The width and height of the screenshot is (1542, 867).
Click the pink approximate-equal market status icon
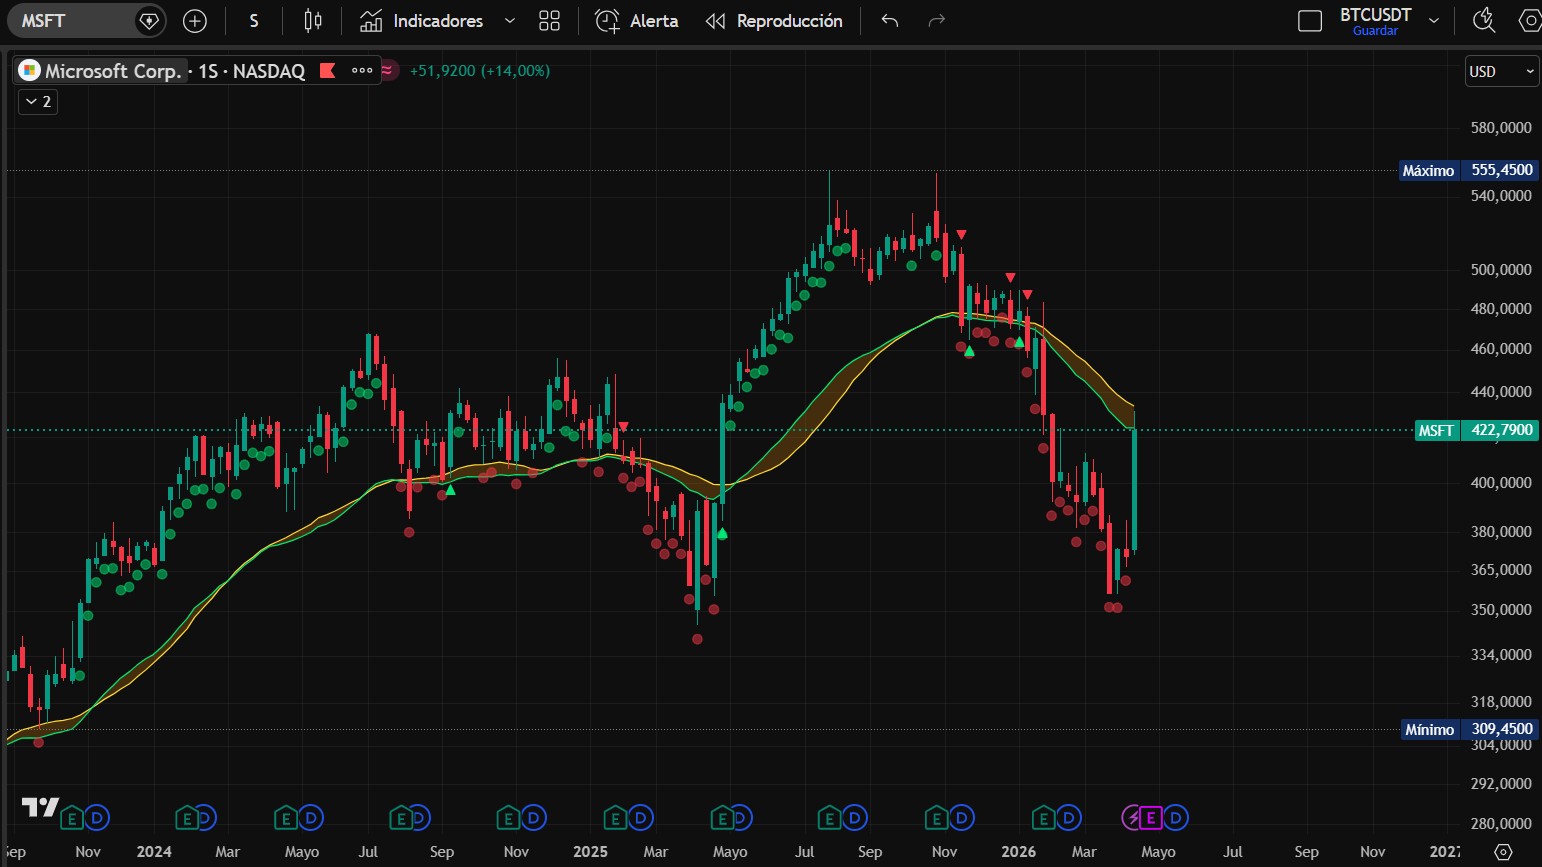(387, 70)
